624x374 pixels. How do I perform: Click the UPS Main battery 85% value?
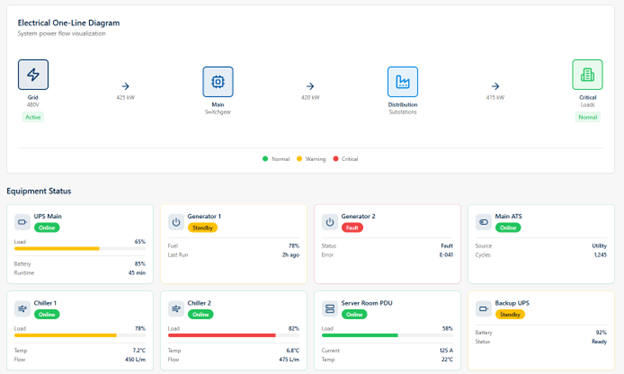tap(140, 264)
